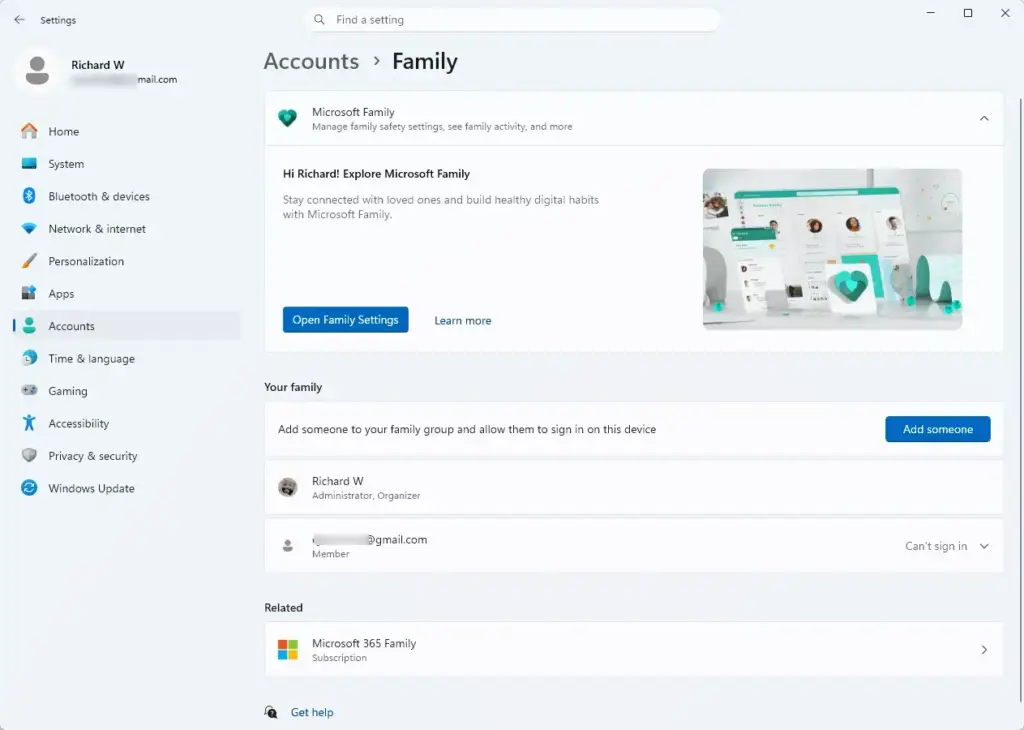Click the Network wifi icon
This screenshot has width=1024, height=730.
(x=29, y=229)
